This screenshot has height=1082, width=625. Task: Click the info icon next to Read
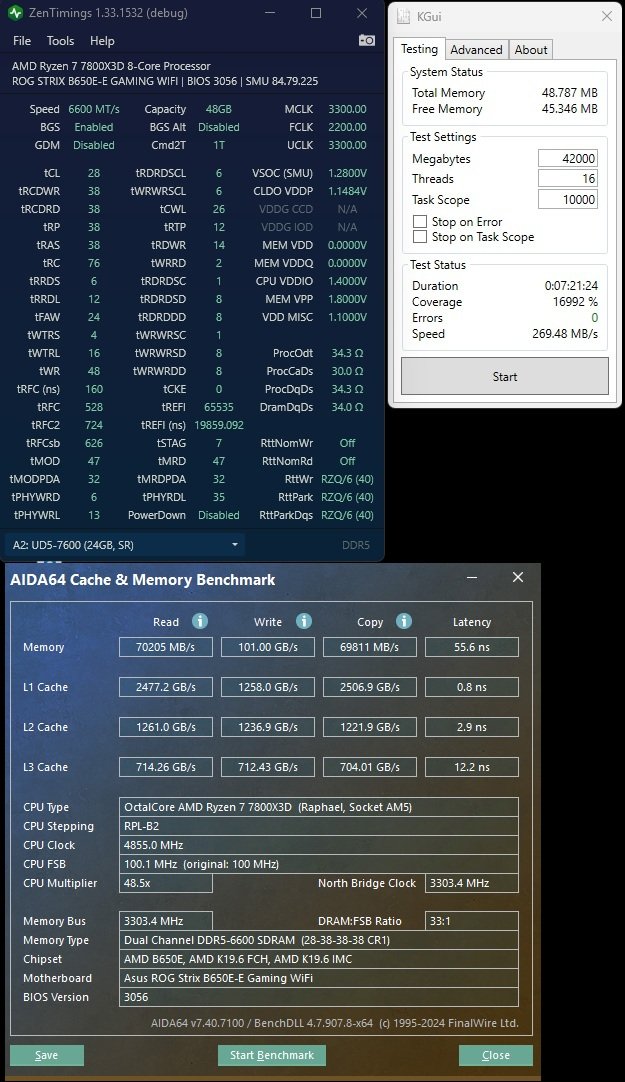[200, 621]
